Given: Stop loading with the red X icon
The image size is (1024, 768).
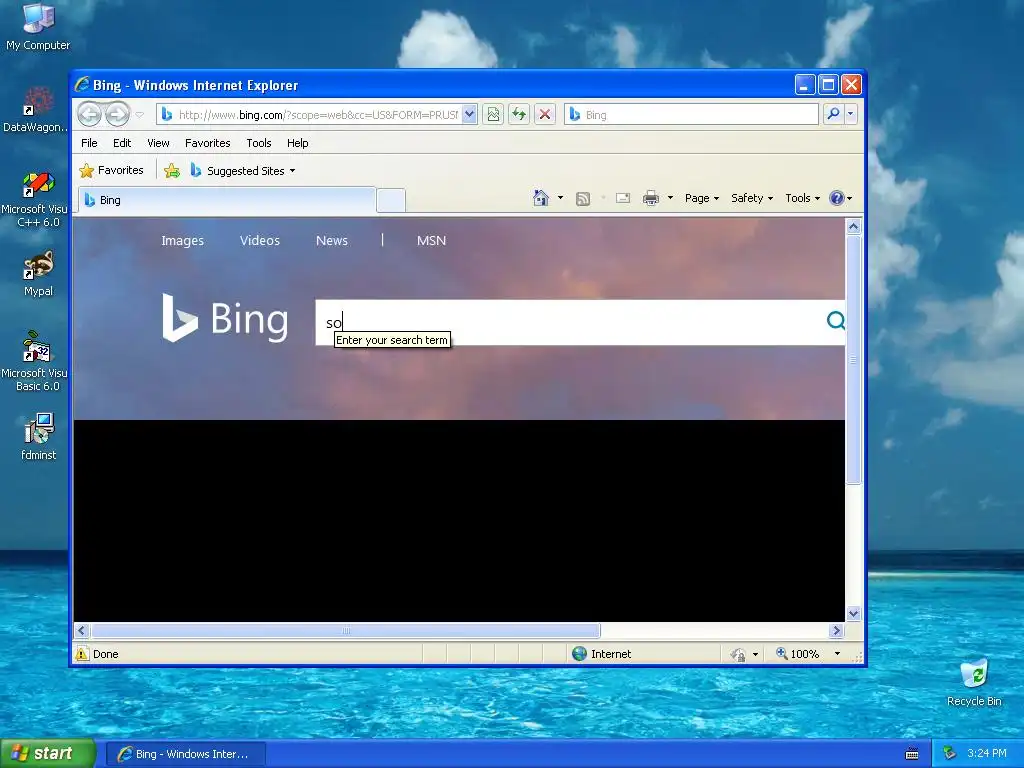Looking at the screenshot, I should pos(545,114).
